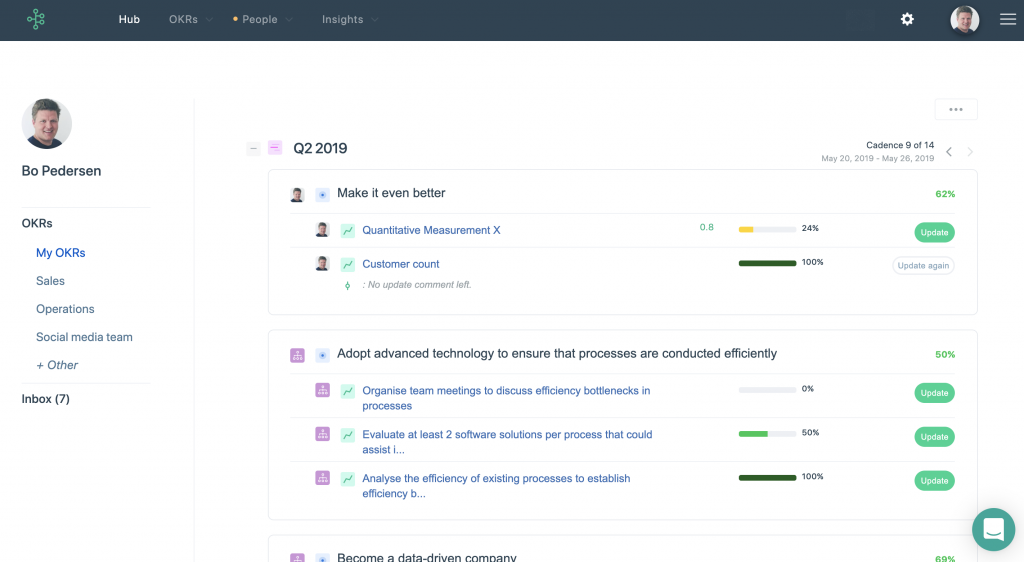1024x562 pixels.
Task: Click key result chart icon for Customer count
Action: pos(347,264)
